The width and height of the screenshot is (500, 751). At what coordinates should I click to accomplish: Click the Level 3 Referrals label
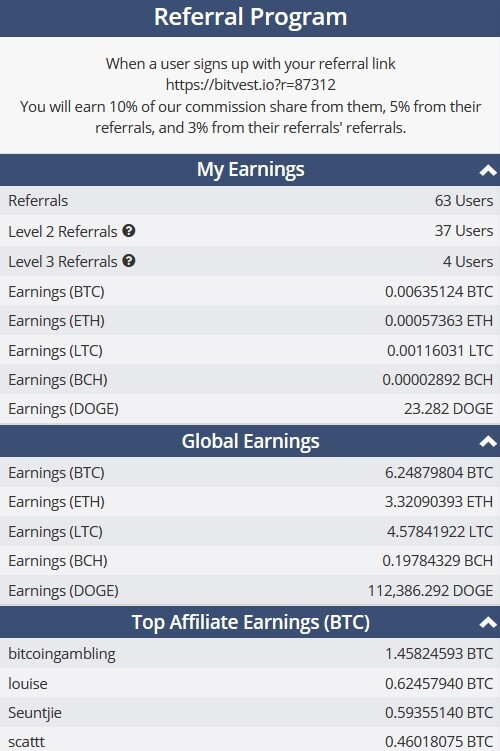63,262
